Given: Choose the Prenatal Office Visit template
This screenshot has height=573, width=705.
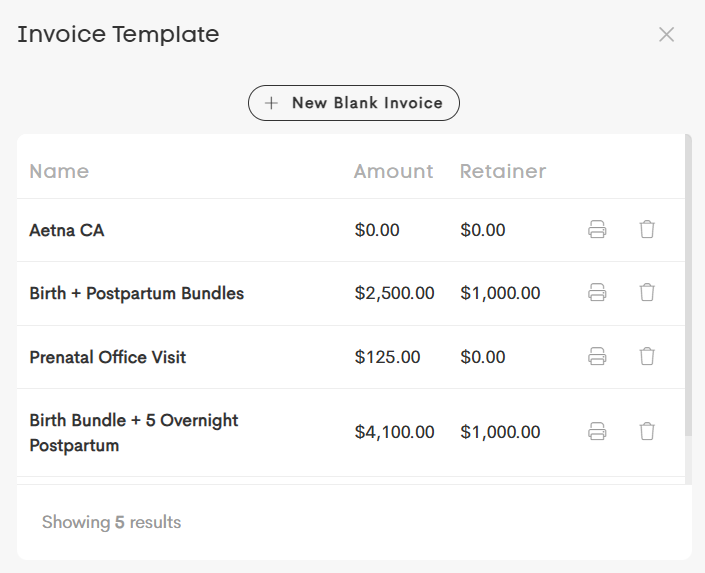Looking at the screenshot, I should coord(107,357).
